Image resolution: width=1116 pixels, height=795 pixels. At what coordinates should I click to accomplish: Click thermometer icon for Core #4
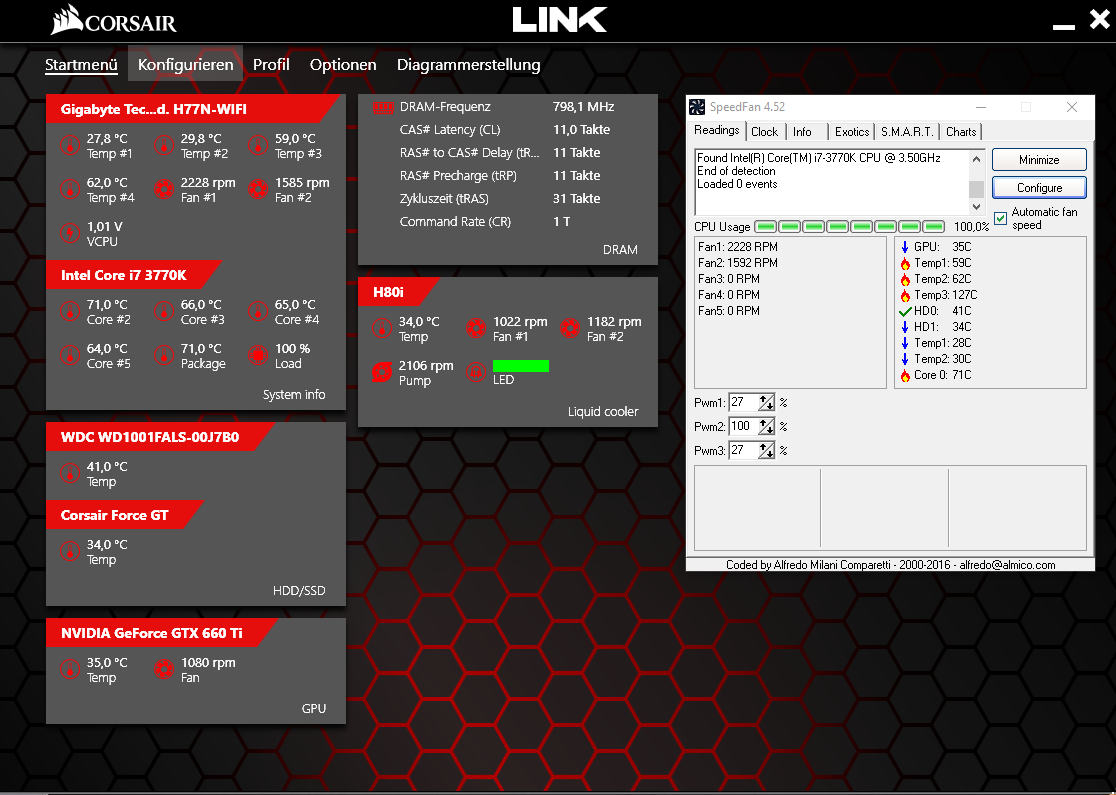tap(258, 312)
